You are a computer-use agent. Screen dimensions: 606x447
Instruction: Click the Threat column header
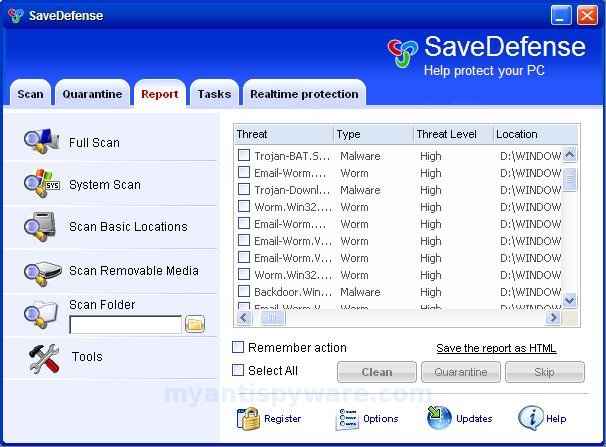tap(284, 134)
